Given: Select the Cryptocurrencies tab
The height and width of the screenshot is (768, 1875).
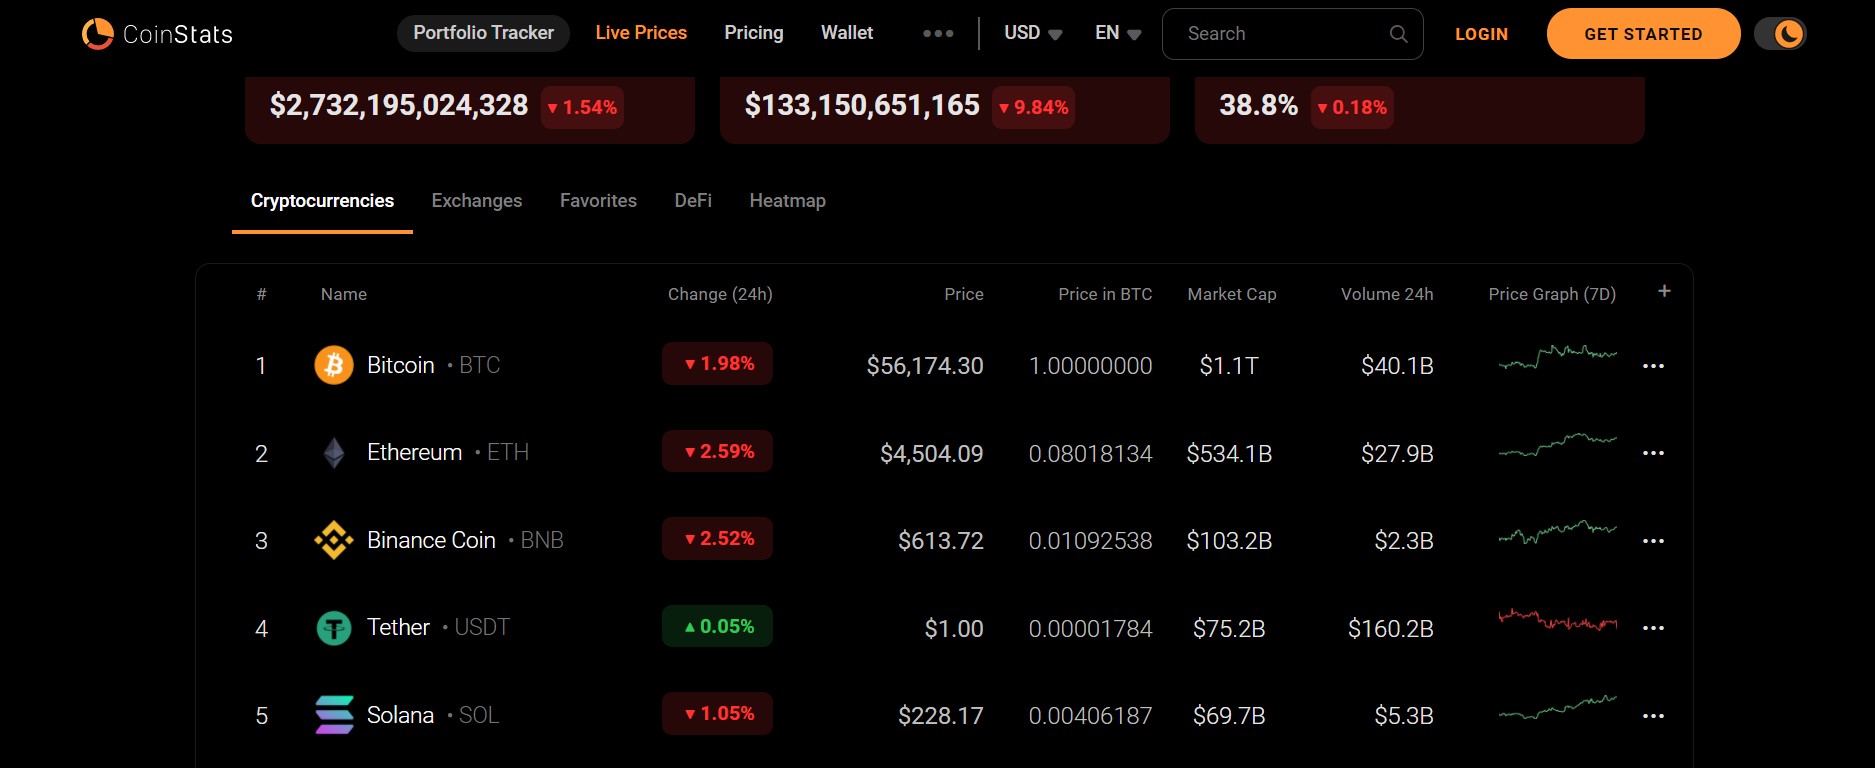Looking at the screenshot, I should click(322, 201).
